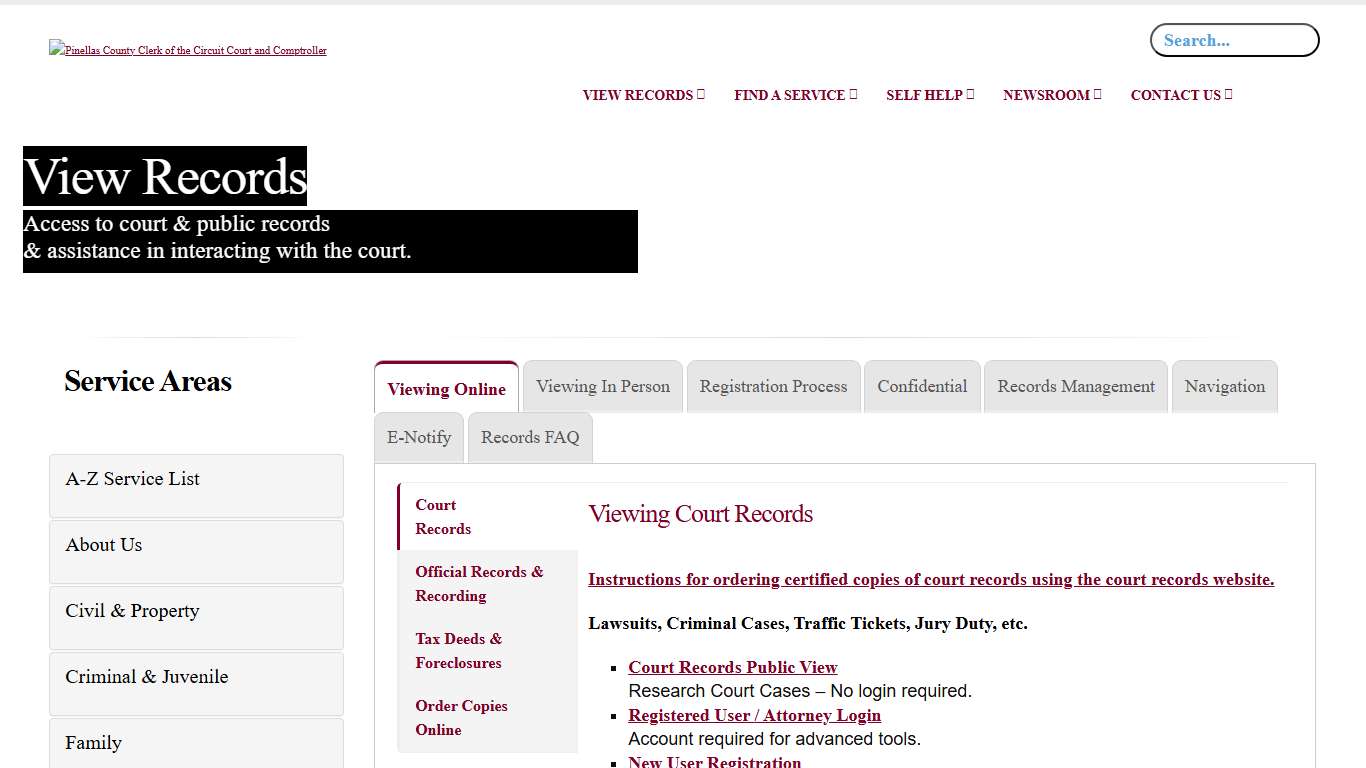Image resolution: width=1366 pixels, height=768 pixels.
Task: Expand the View Records menu
Action: point(643,95)
